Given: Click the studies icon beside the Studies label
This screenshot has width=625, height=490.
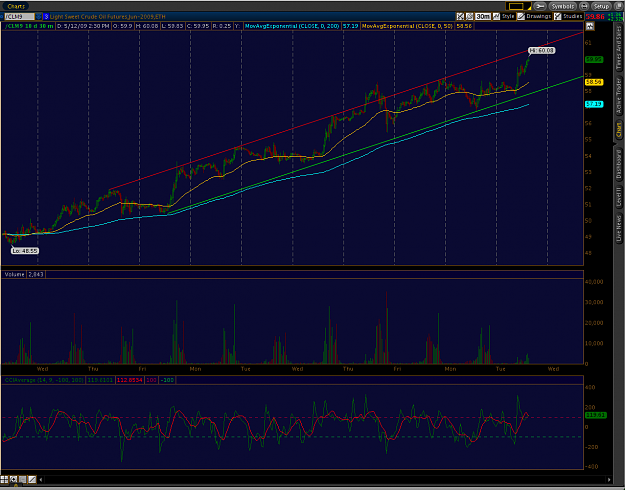Looking at the screenshot, I should (558, 16).
